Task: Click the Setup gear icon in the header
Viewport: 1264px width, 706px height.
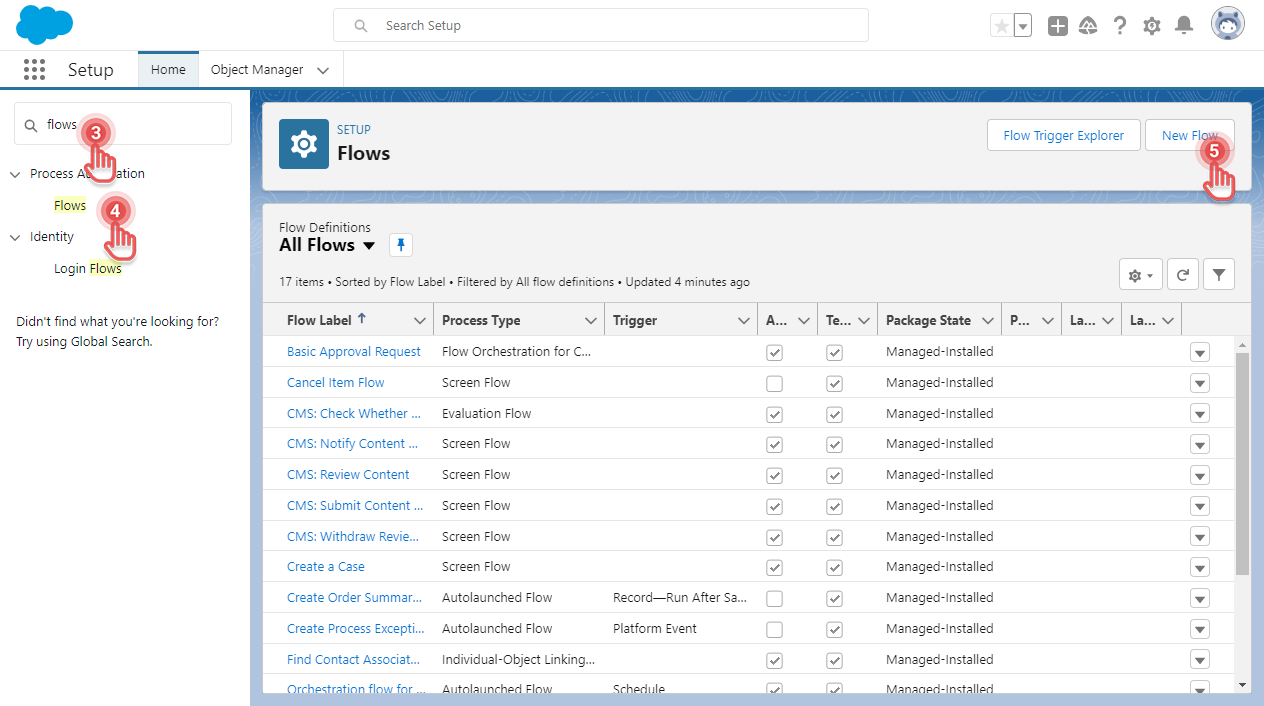Action: tap(1151, 25)
